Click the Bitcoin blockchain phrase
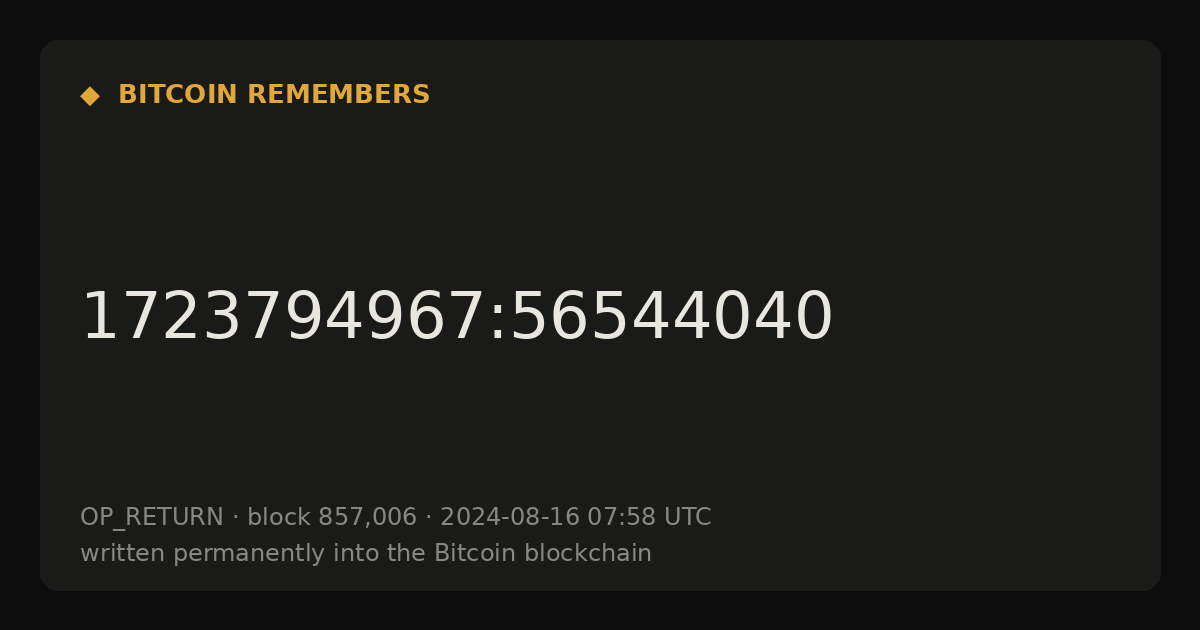The image size is (1200, 630). click(543, 553)
